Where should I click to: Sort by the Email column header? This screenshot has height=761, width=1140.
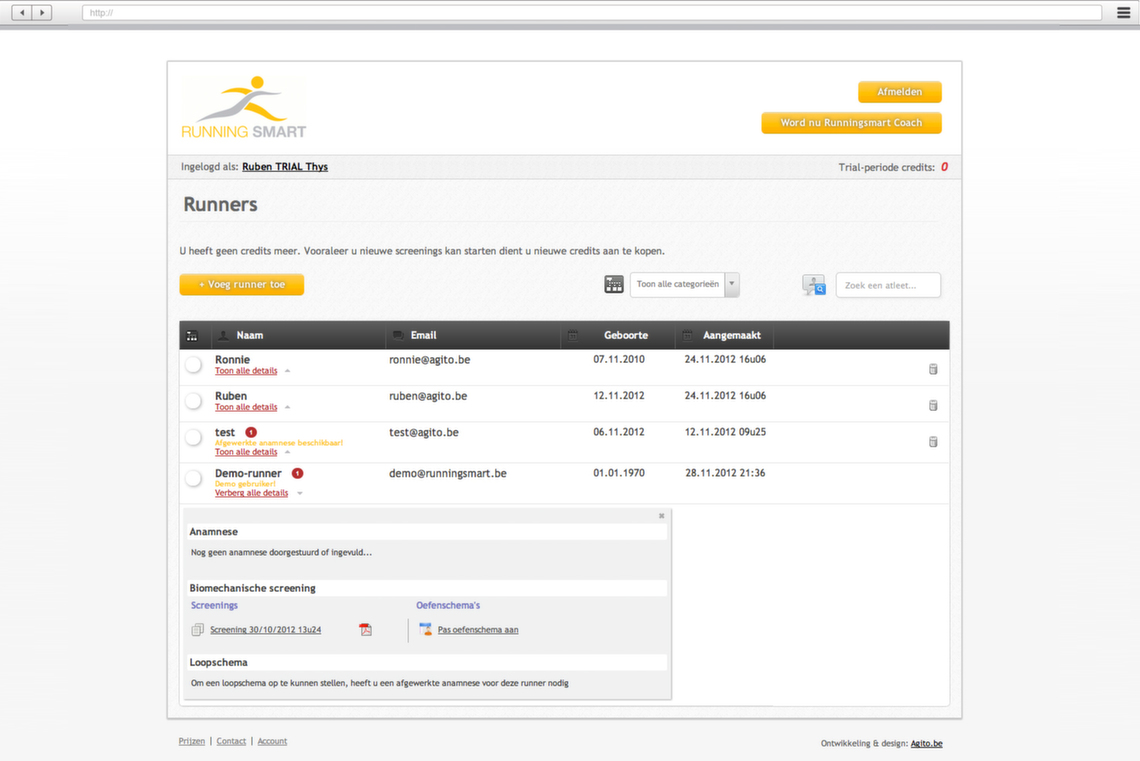[423, 335]
